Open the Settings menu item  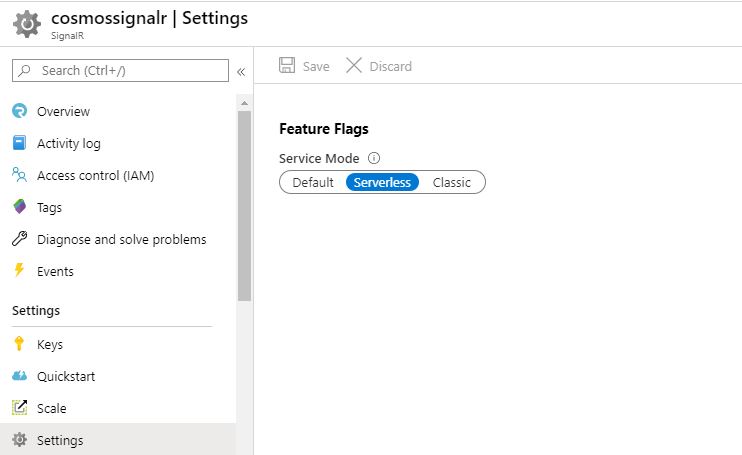click(x=118, y=440)
